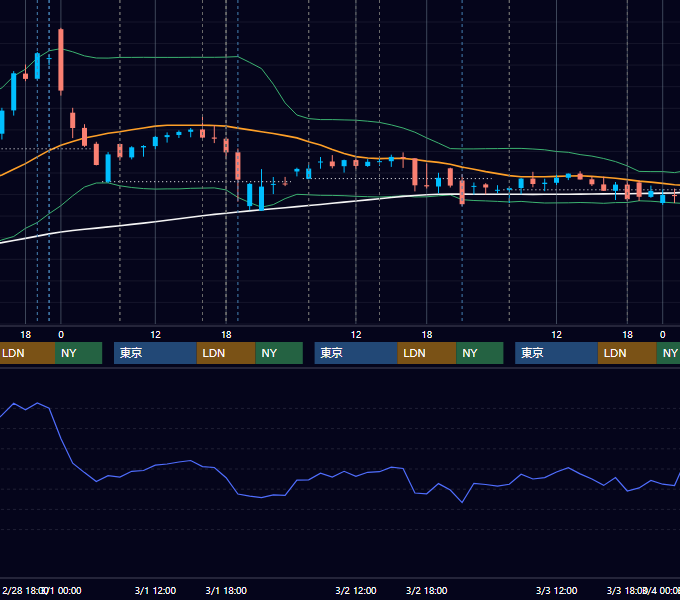The image size is (680, 600).
Task: Click the 3/2 18:00 date label
Action: pos(426,590)
